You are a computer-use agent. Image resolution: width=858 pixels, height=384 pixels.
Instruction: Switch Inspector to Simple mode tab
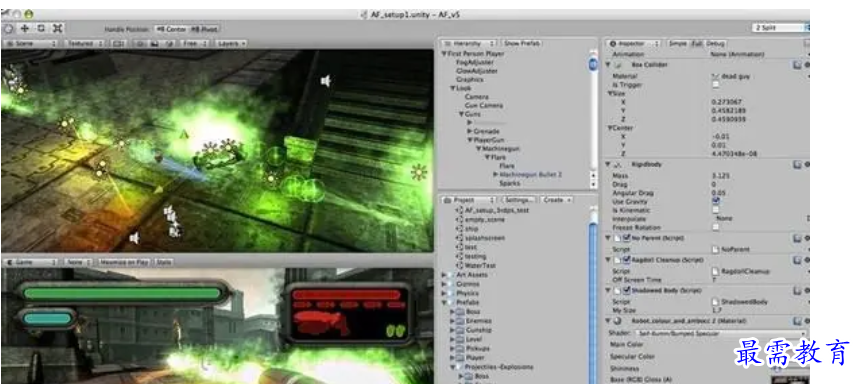click(678, 43)
